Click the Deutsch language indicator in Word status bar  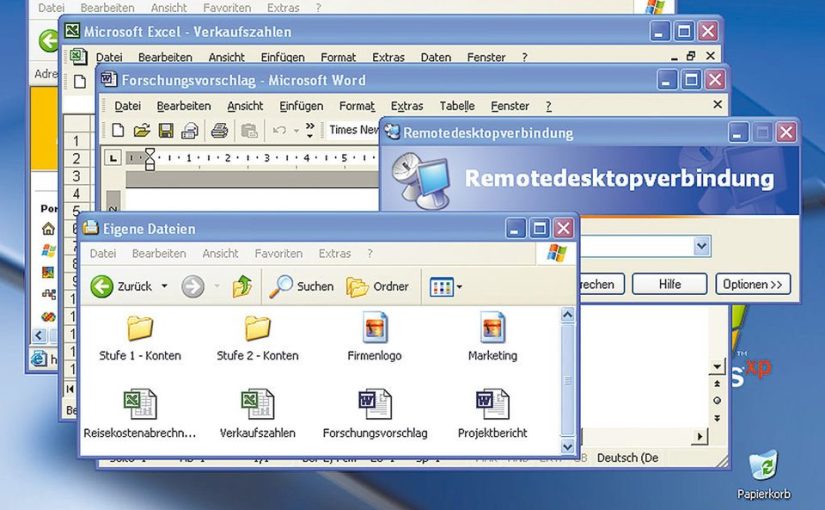(x=628, y=458)
